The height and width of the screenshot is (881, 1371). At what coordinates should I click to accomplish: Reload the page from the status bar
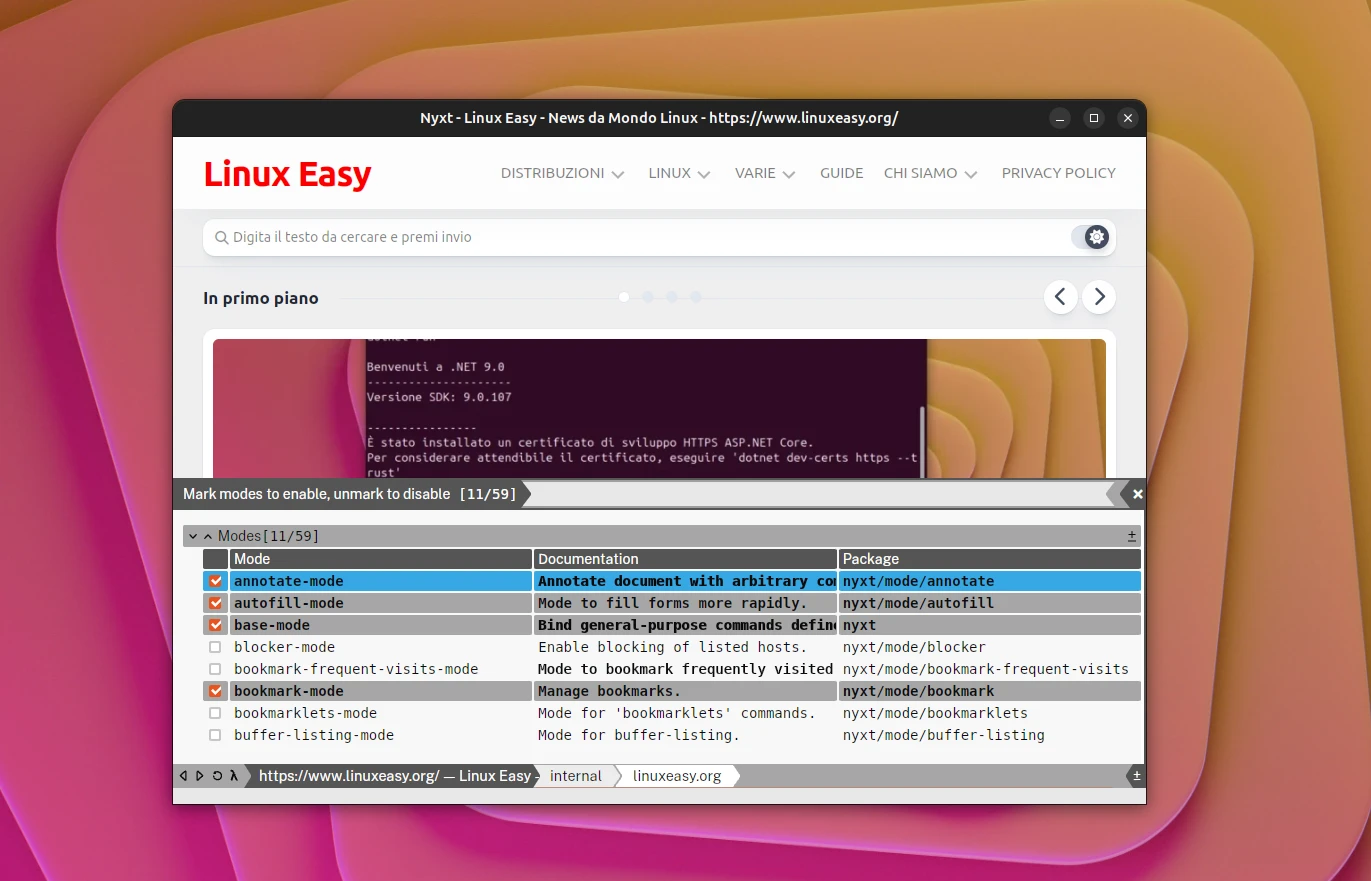coord(217,776)
